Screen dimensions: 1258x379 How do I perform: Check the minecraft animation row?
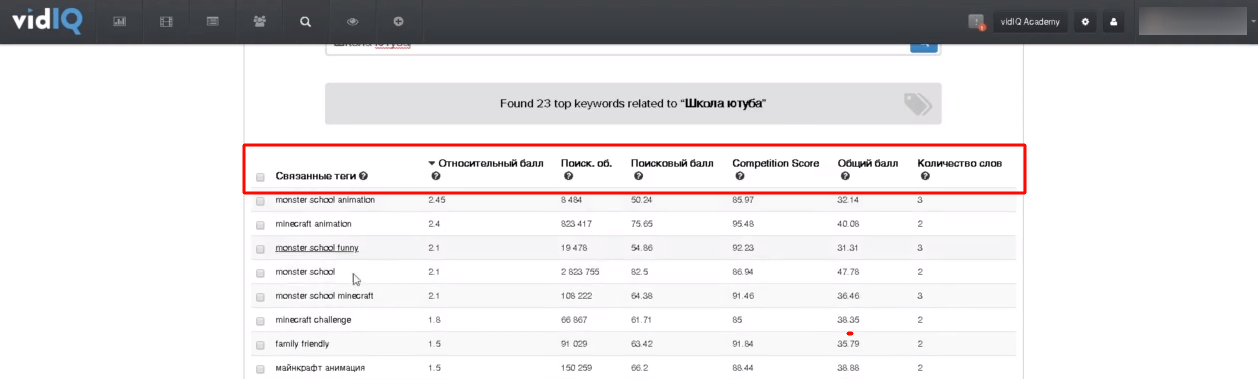pyautogui.click(x=260, y=225)
